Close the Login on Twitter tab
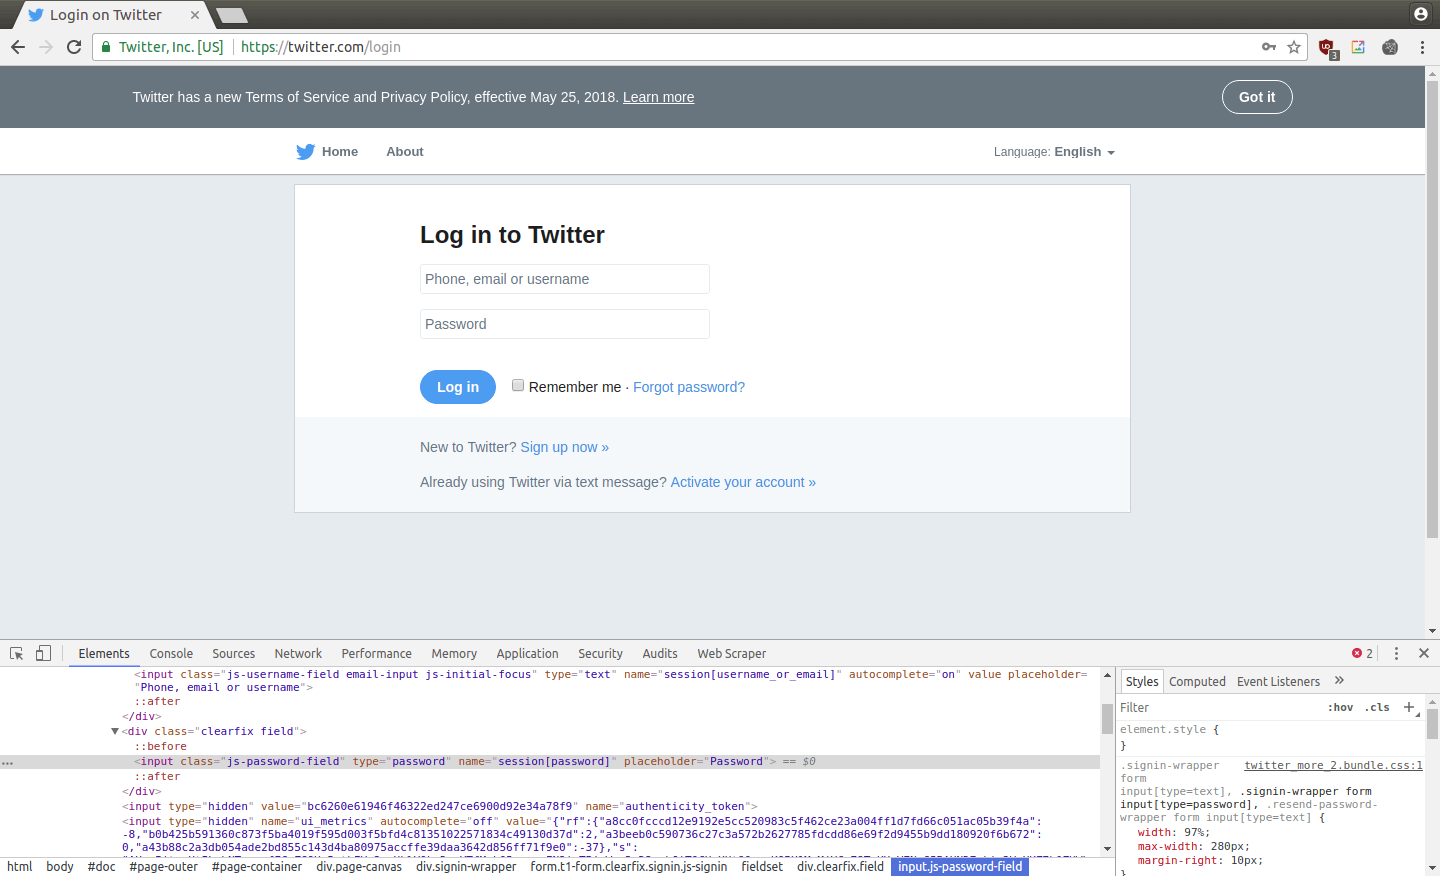The image size is (1440, 876). (x=195, y=15)
